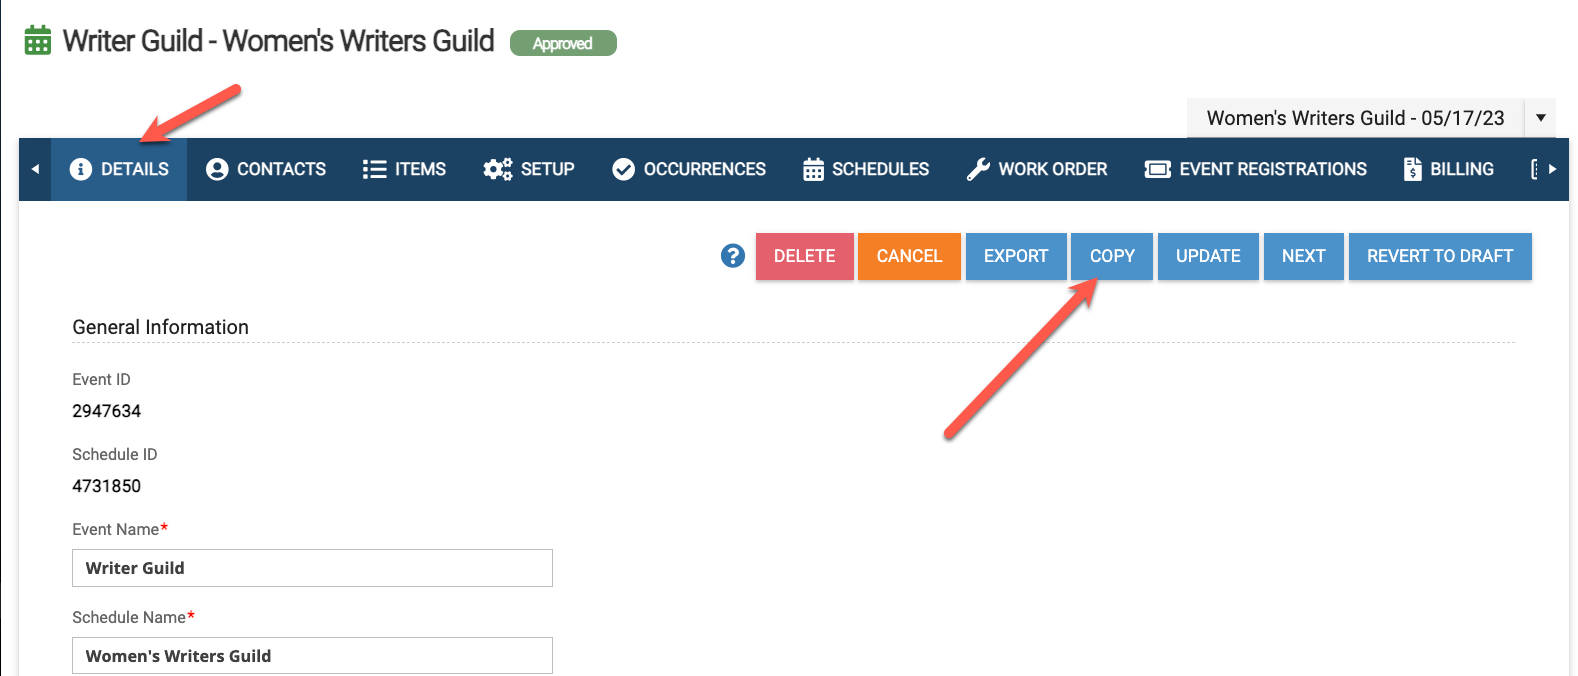Click the red Delete button
The height and width of the screenshot is (676, 1578).
805,256
